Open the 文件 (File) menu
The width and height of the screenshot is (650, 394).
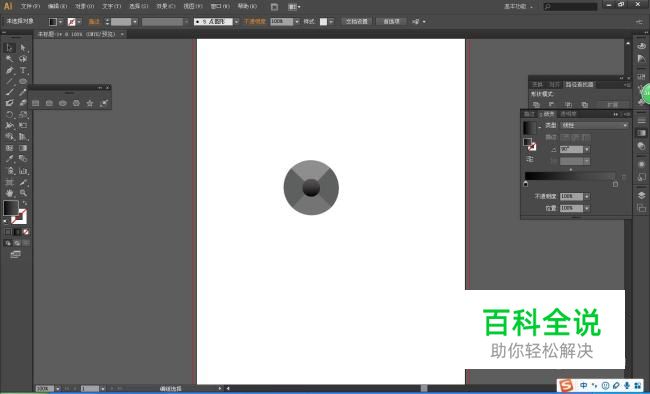(30, 6)
